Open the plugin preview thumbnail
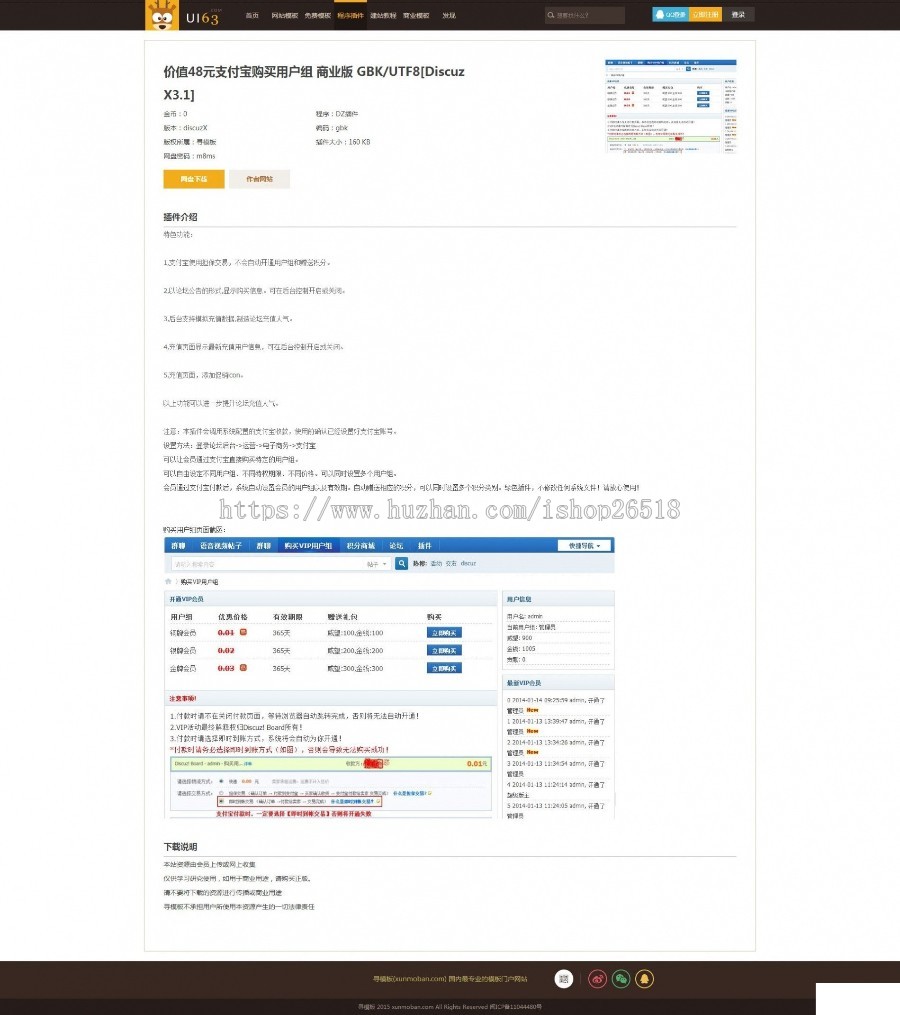This screenshot has width=900, height=1015. (x=671, y=106)
